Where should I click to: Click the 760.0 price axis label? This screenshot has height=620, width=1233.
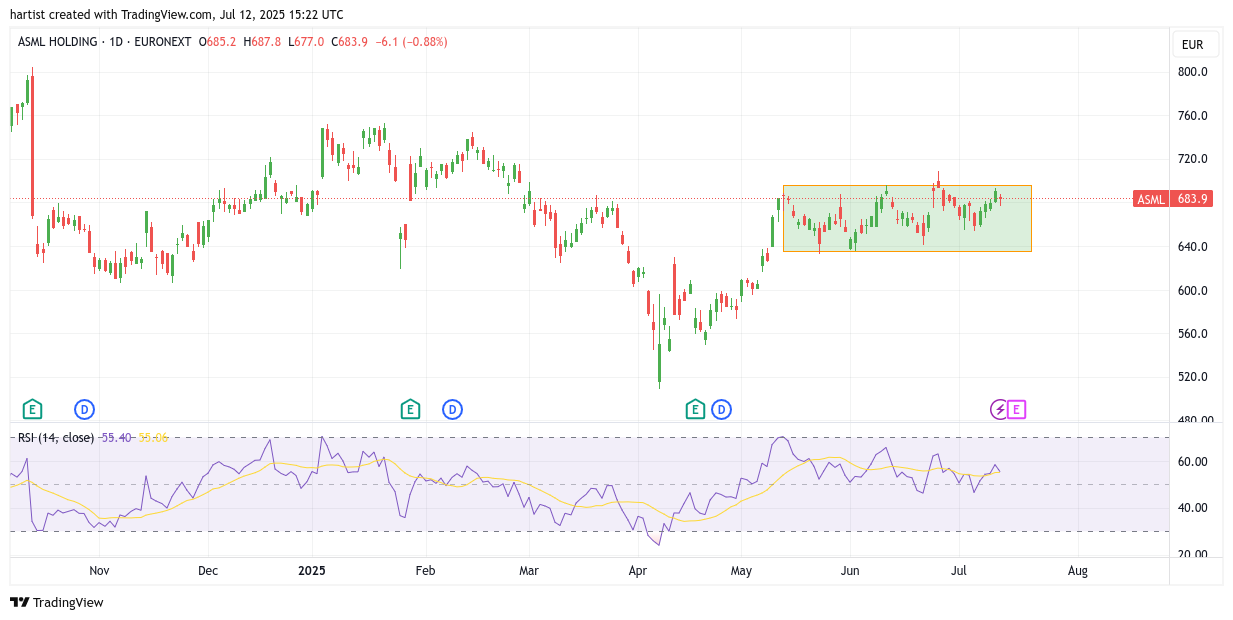coord(1193,116)
